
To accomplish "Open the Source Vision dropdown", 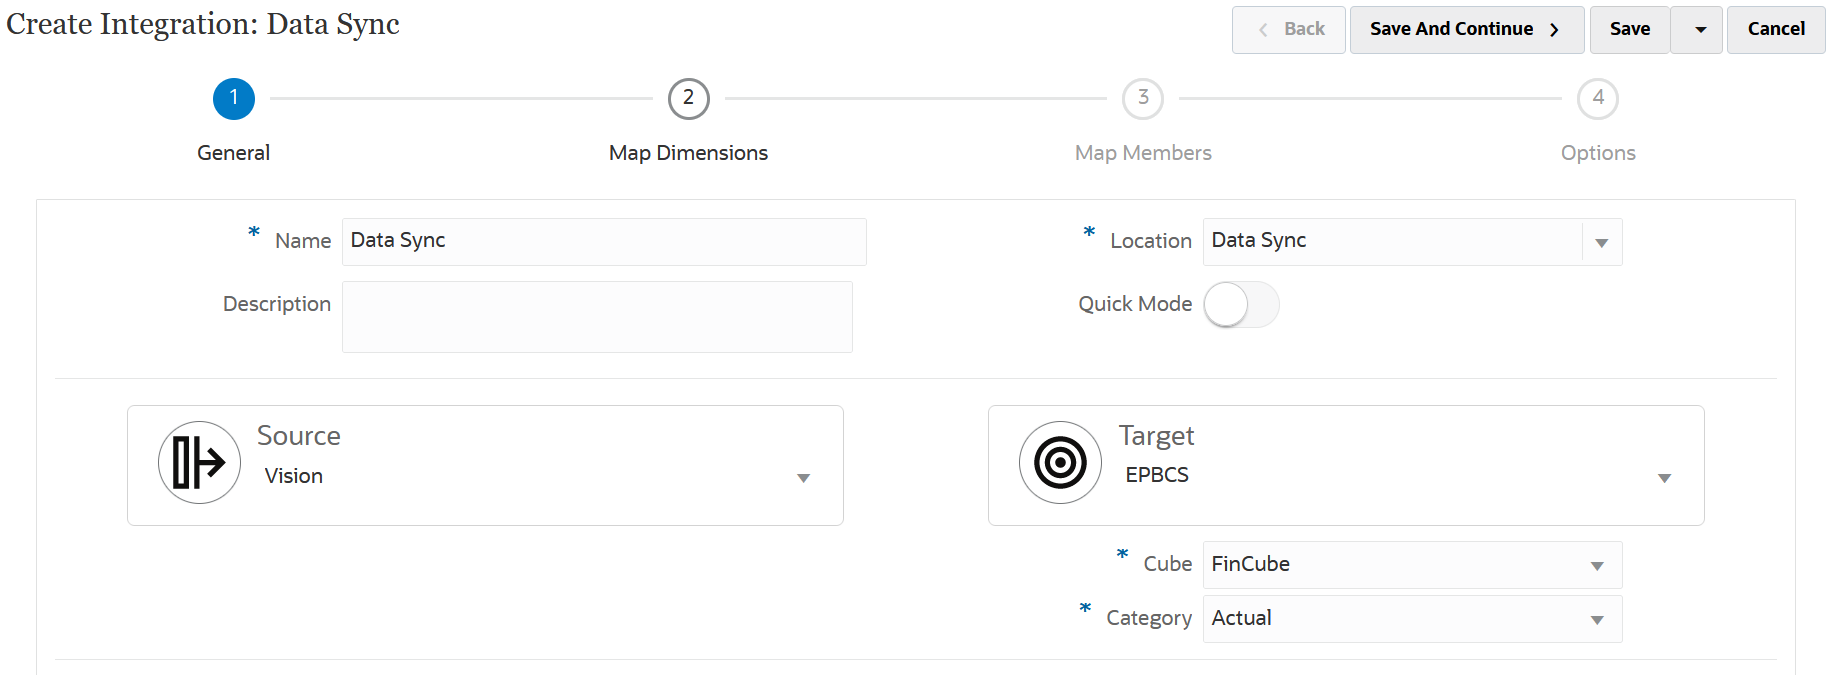I will 803,478.
